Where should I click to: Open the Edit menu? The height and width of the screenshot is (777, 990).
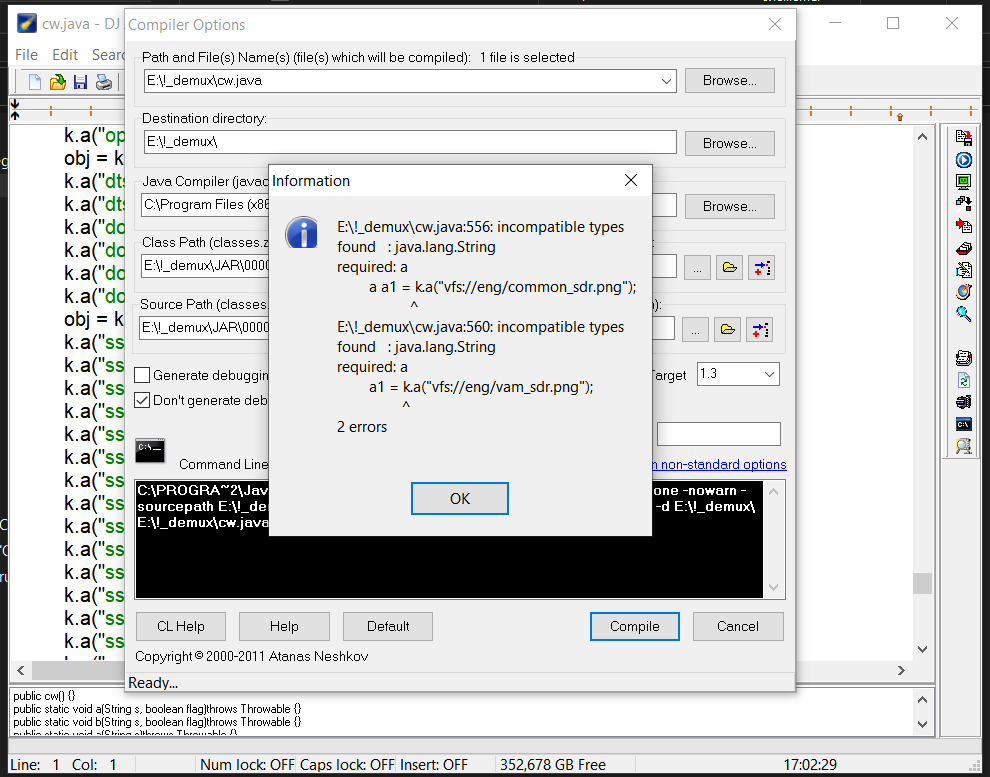tap(65, 55)
